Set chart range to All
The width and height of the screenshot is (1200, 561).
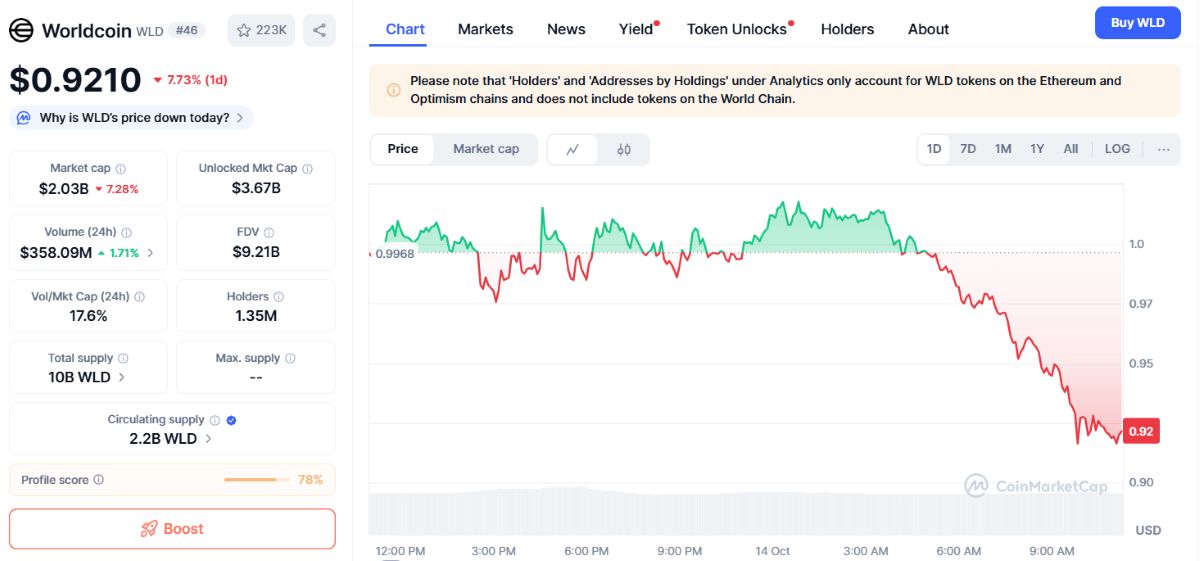(1071, 149)
